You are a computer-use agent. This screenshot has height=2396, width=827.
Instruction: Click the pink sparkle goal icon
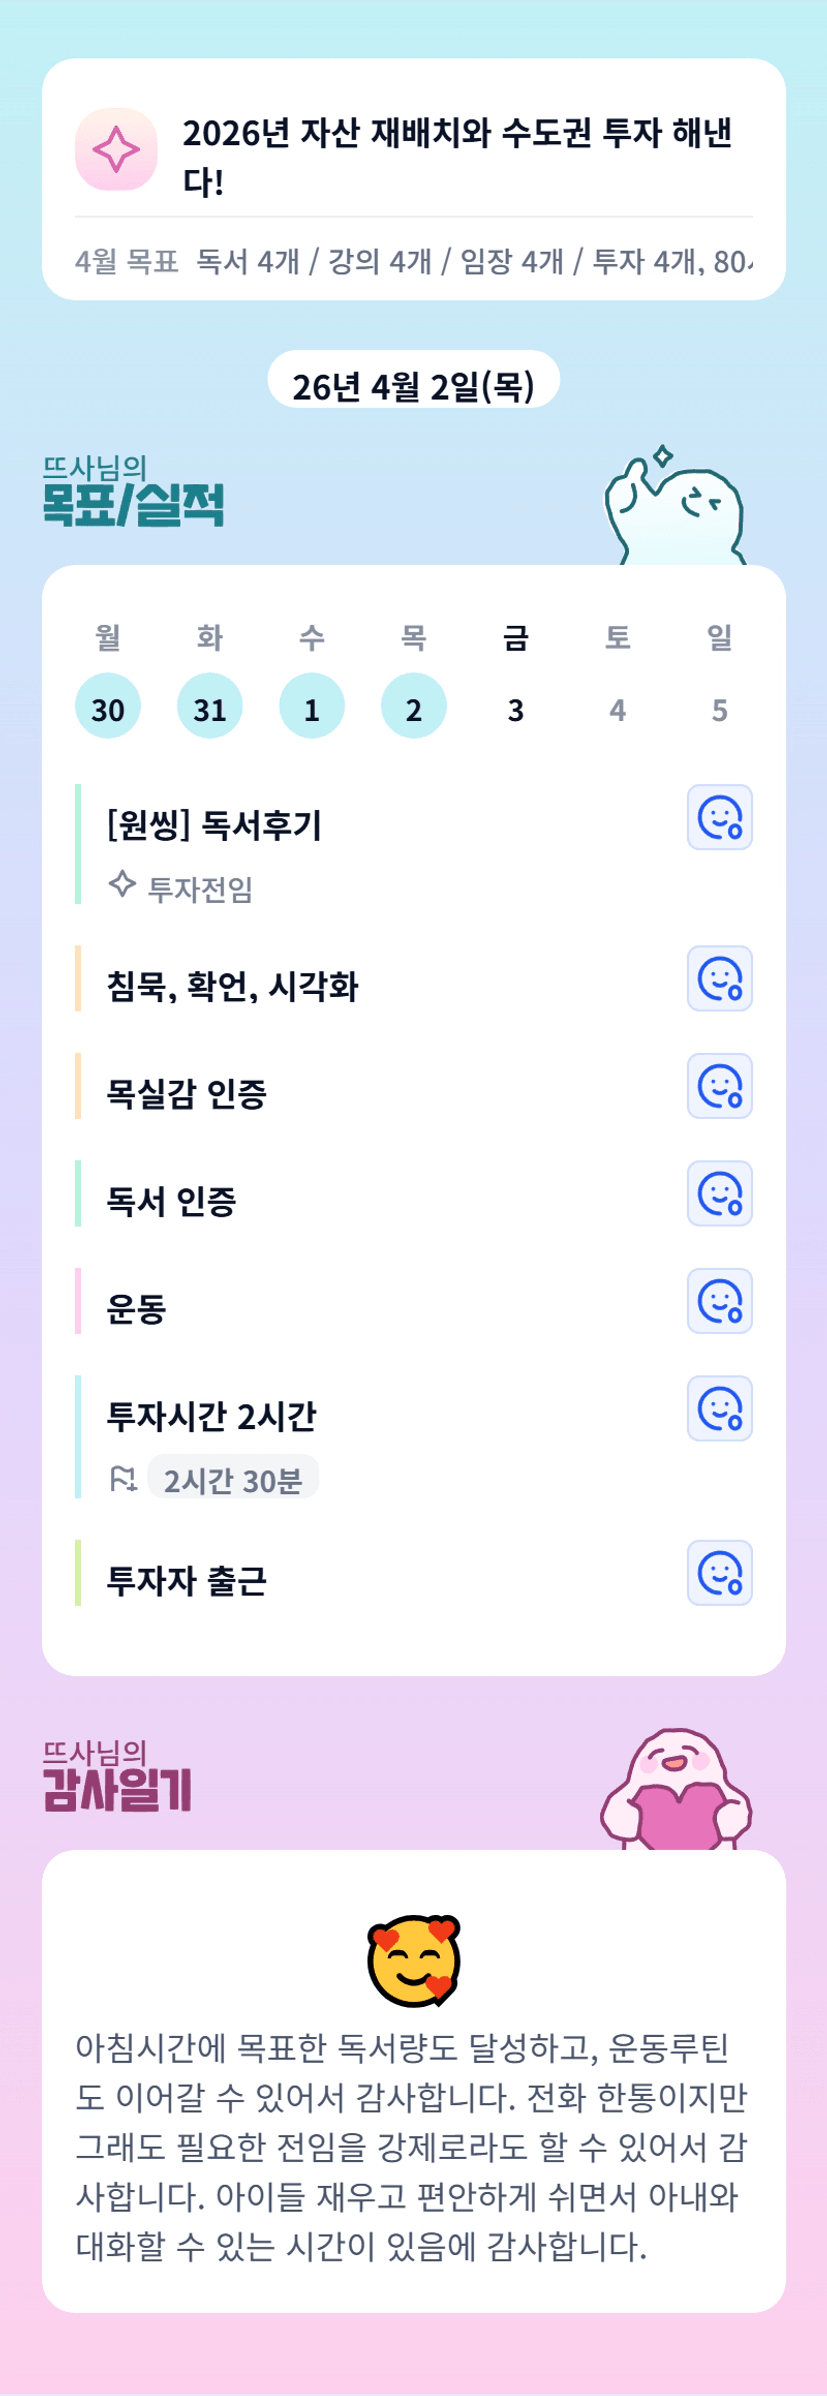coord(116,150)
